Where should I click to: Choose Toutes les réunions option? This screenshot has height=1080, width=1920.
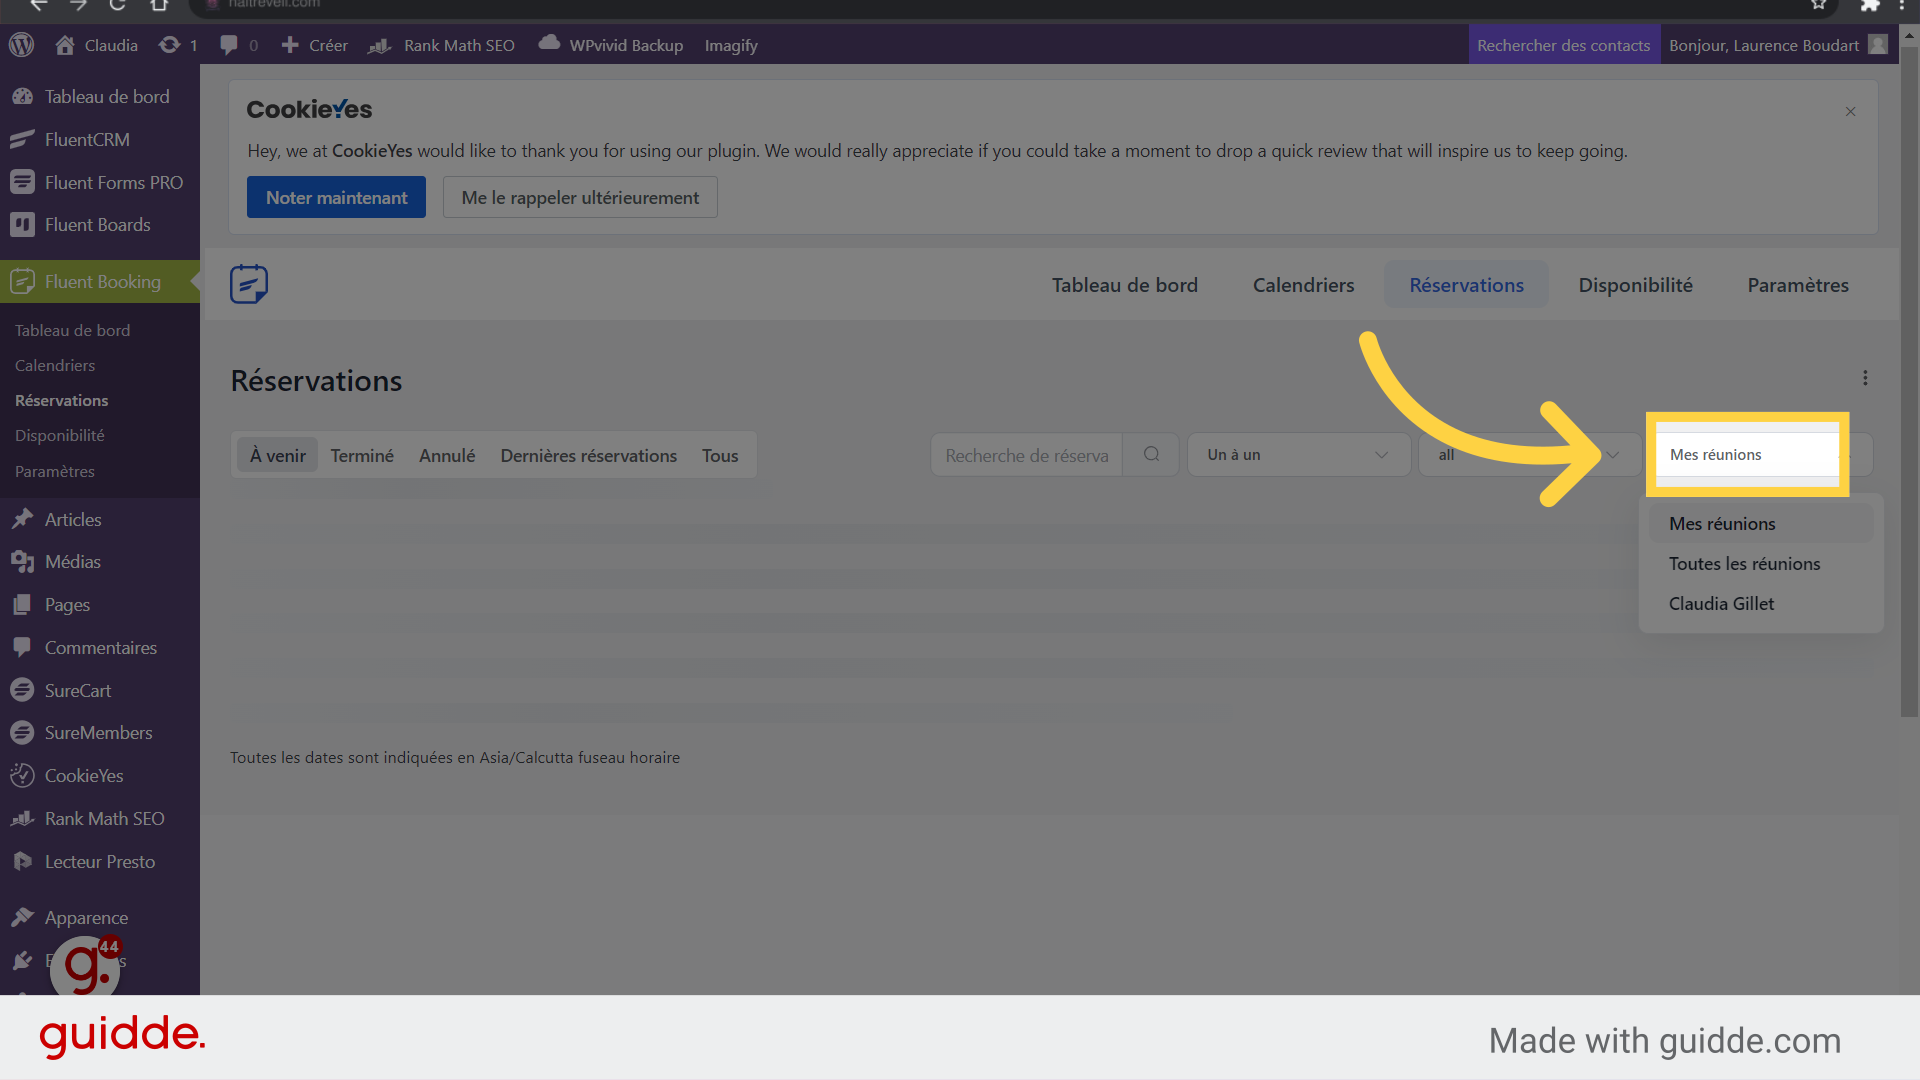1761,564
